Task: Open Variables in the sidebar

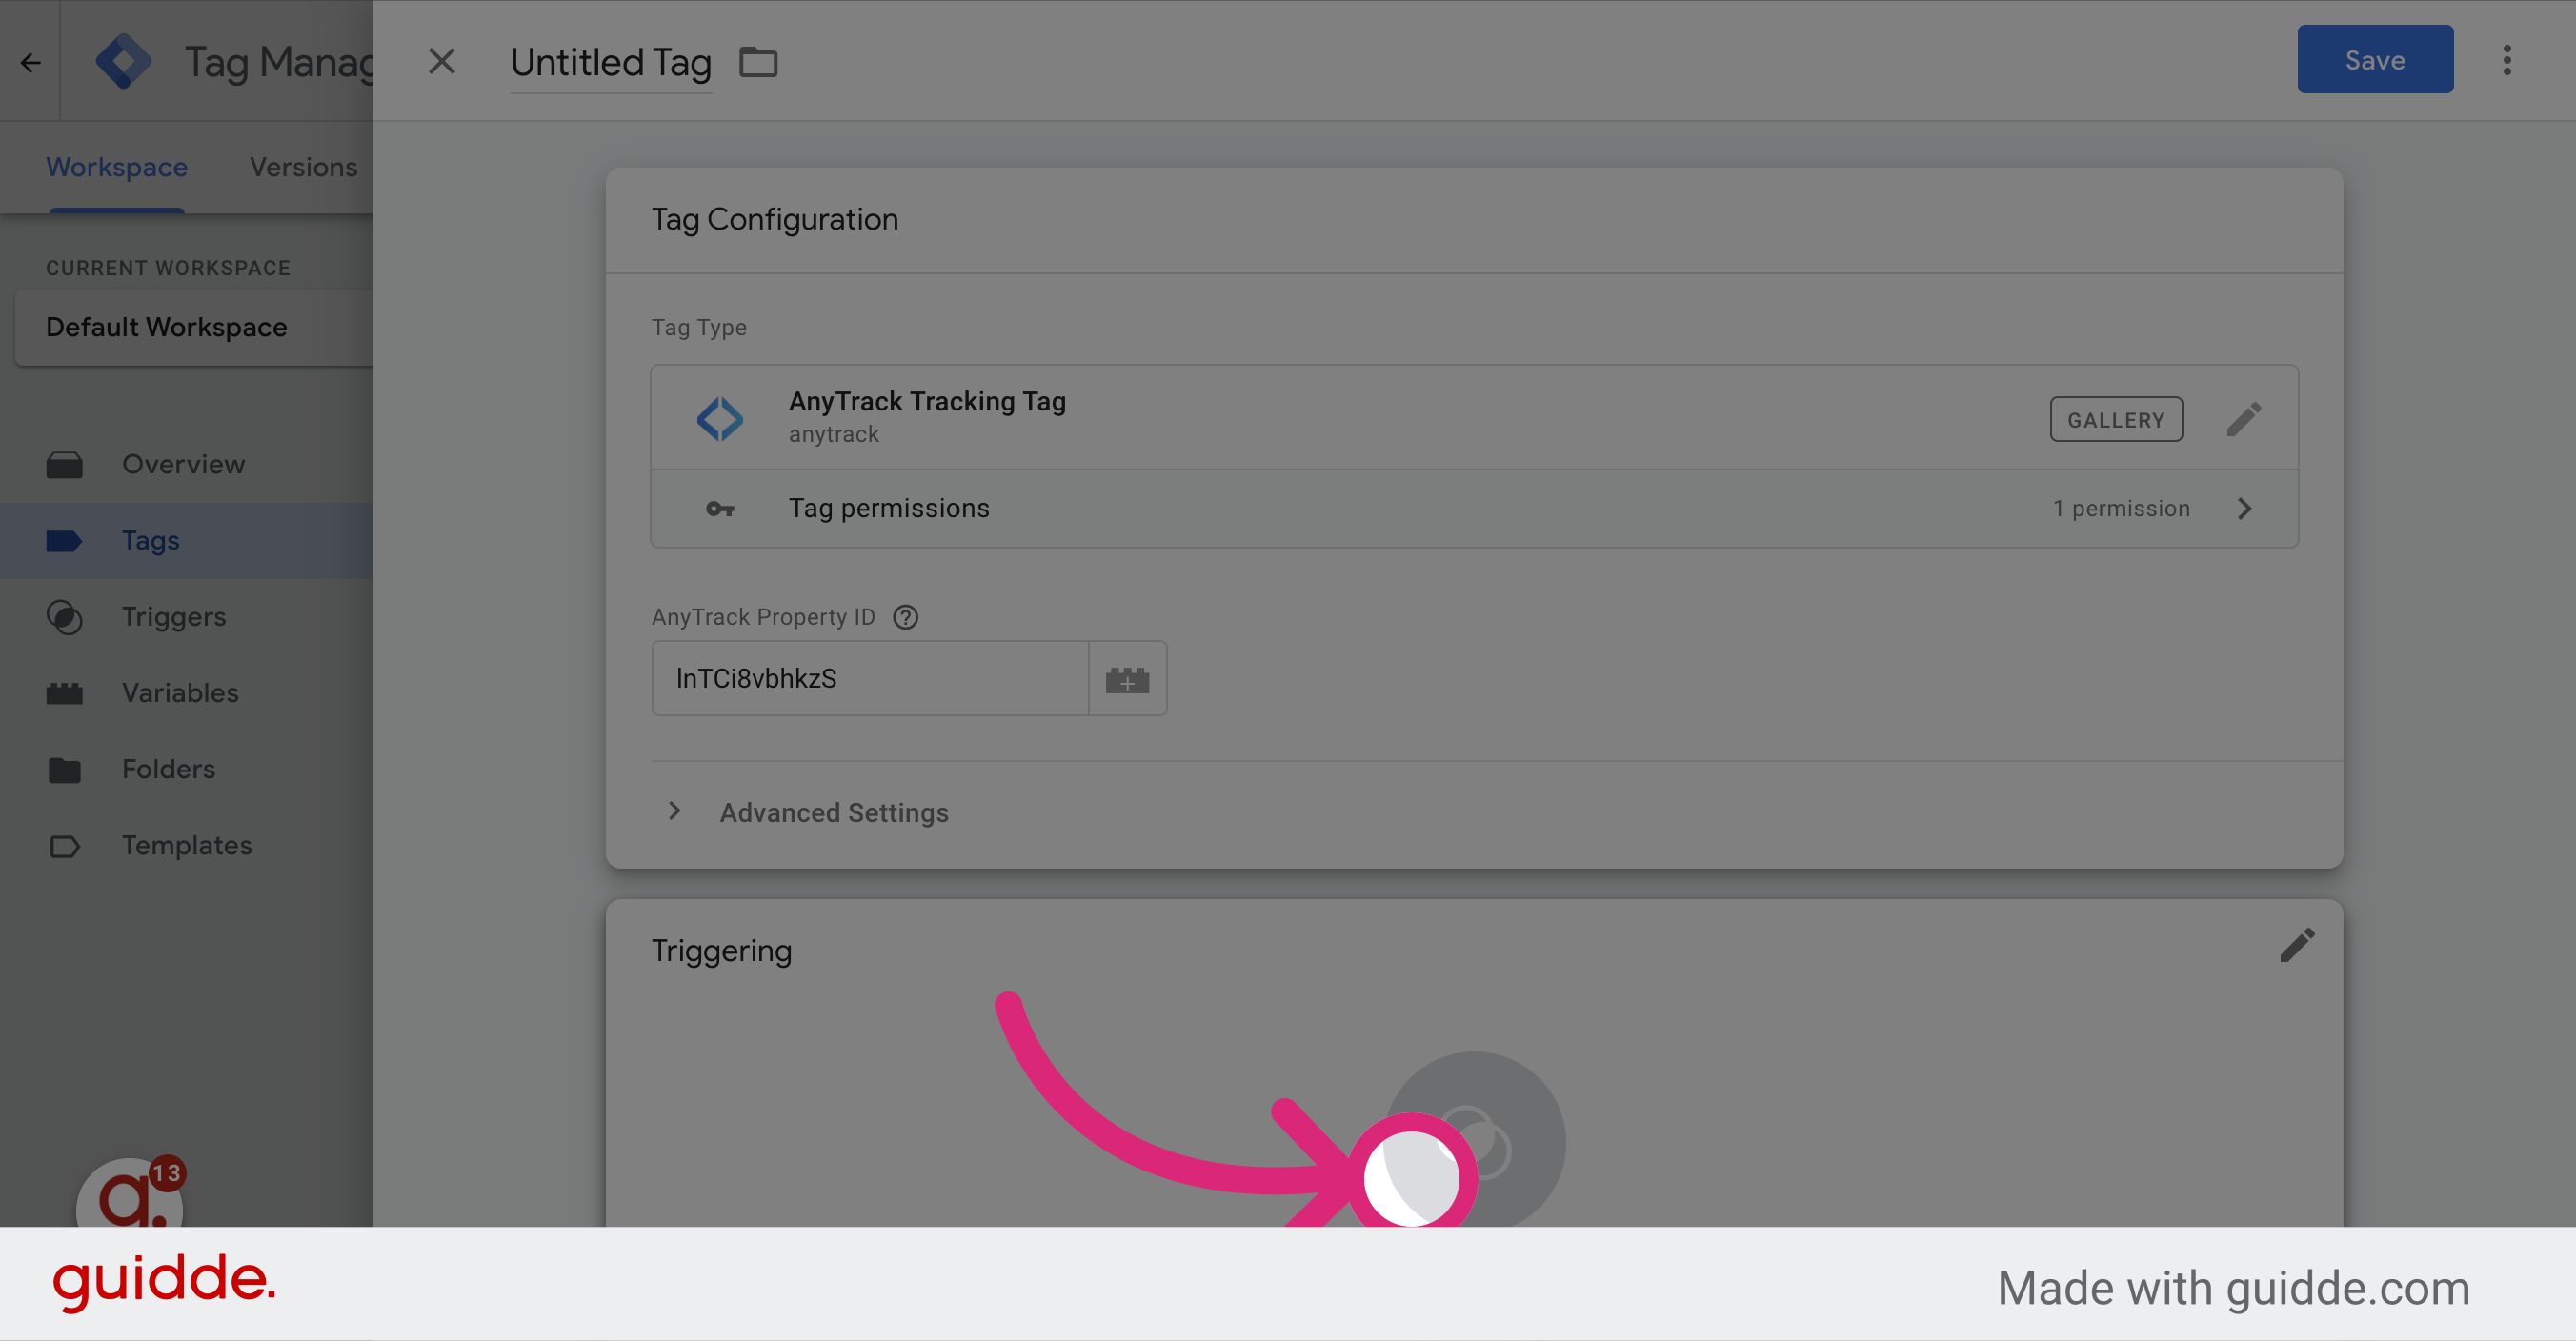Action: tap(187, 693)
